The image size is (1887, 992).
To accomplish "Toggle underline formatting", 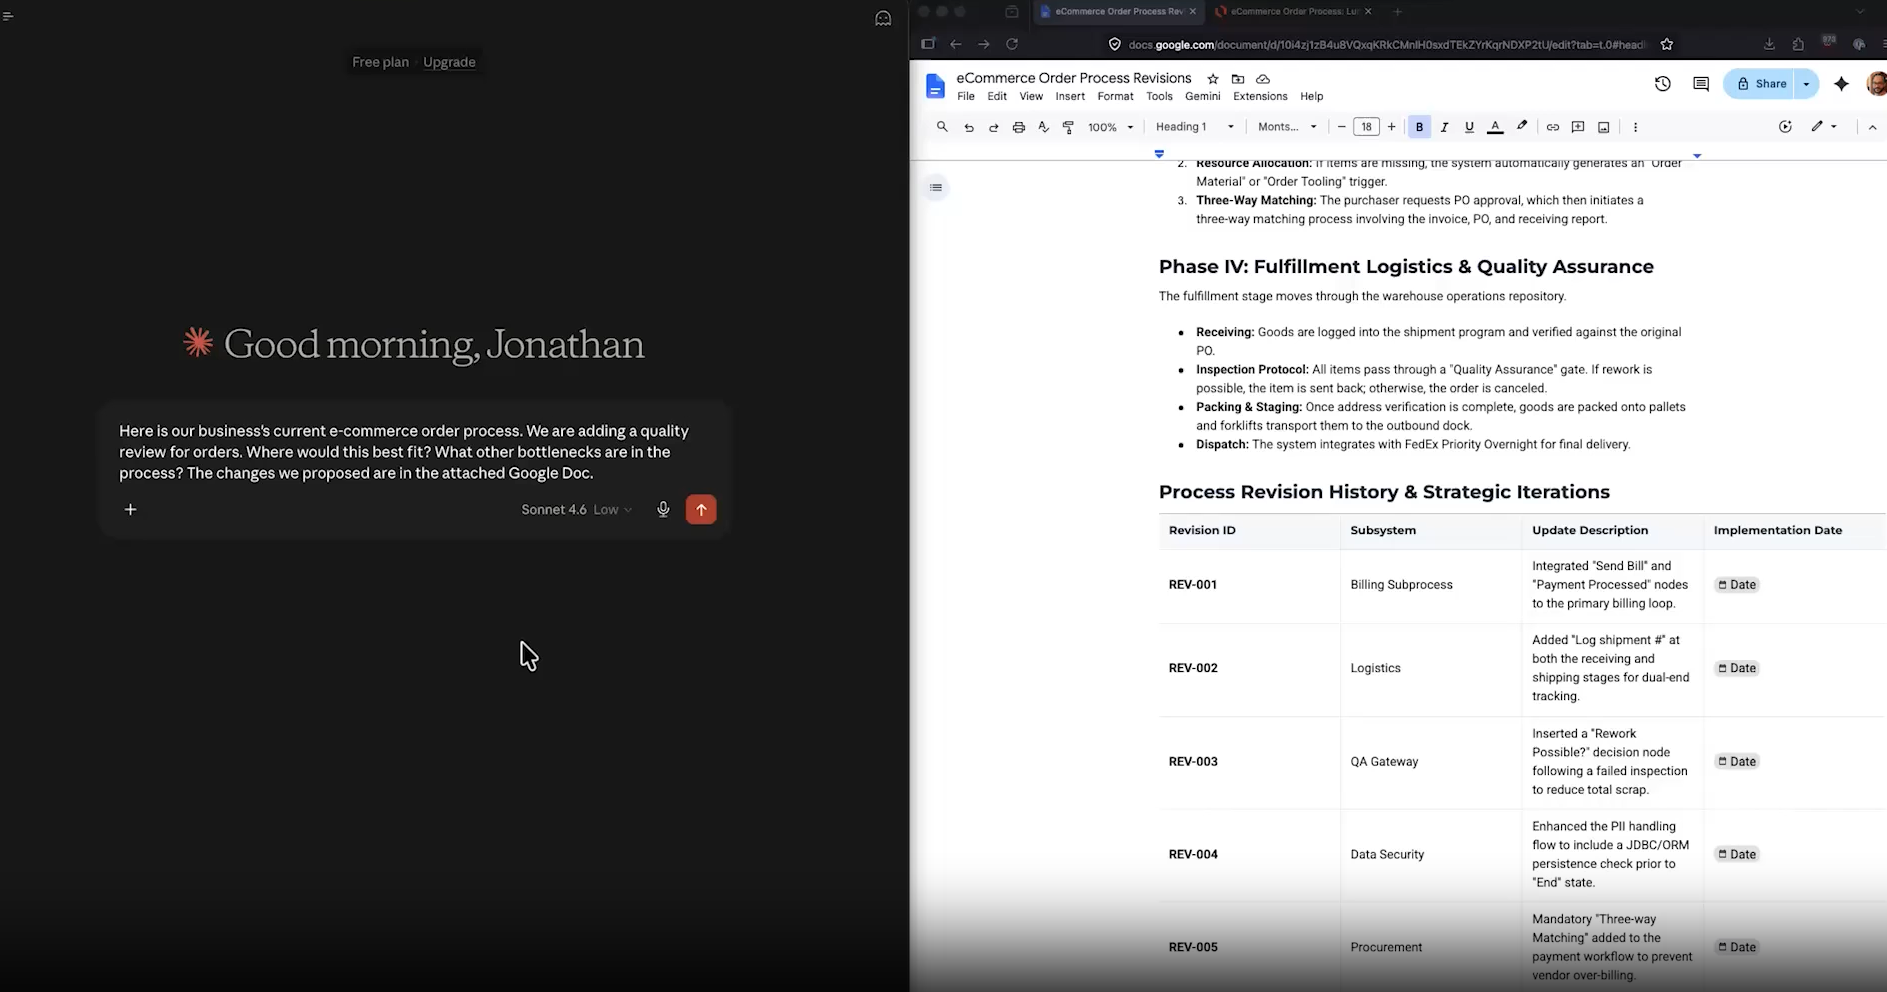I will [1469, 127].
